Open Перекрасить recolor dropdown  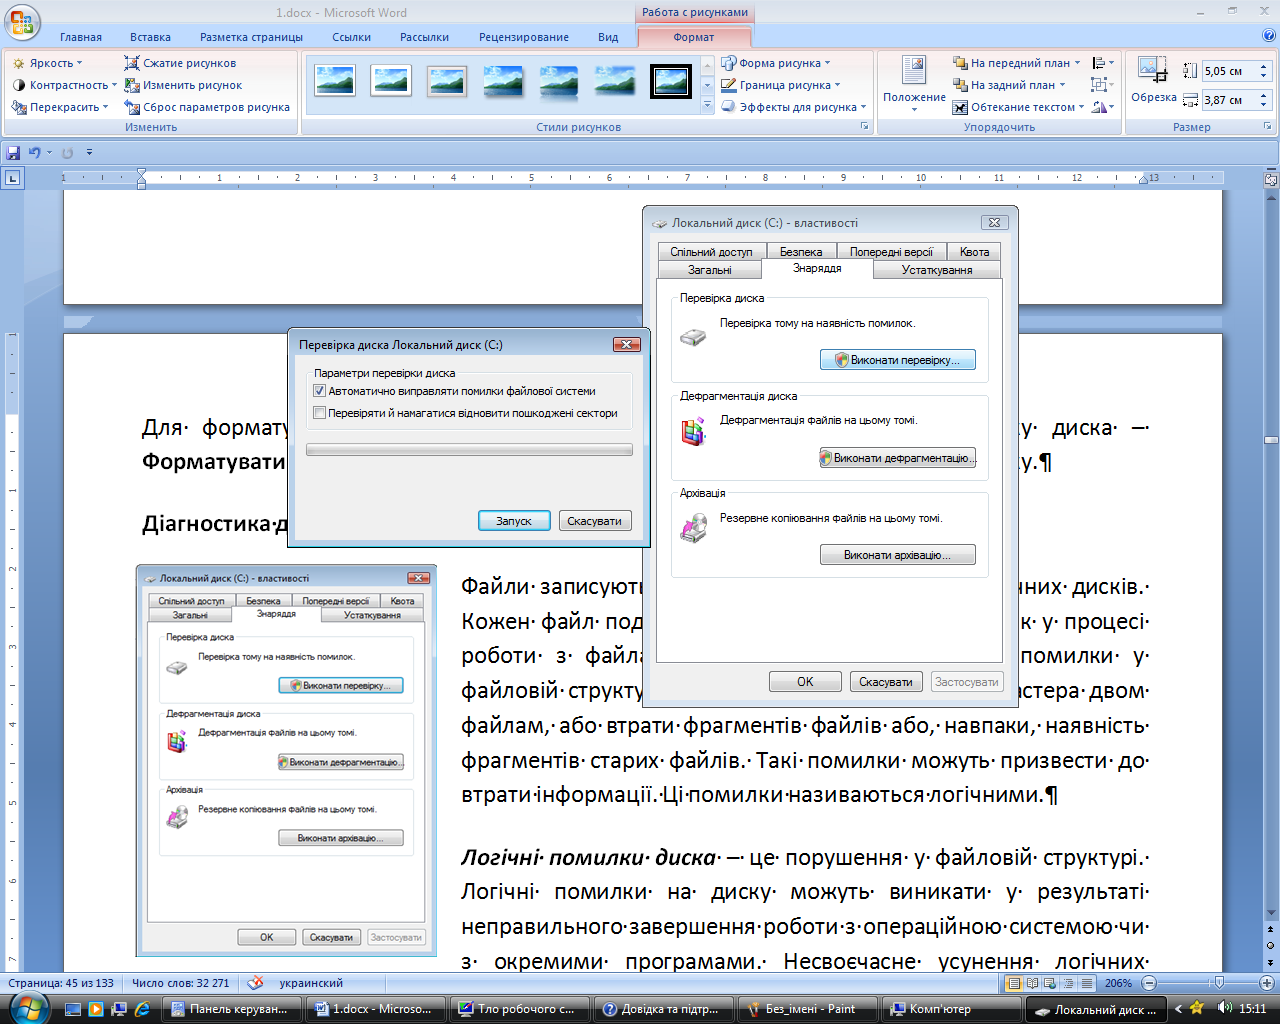click(60, 107)
